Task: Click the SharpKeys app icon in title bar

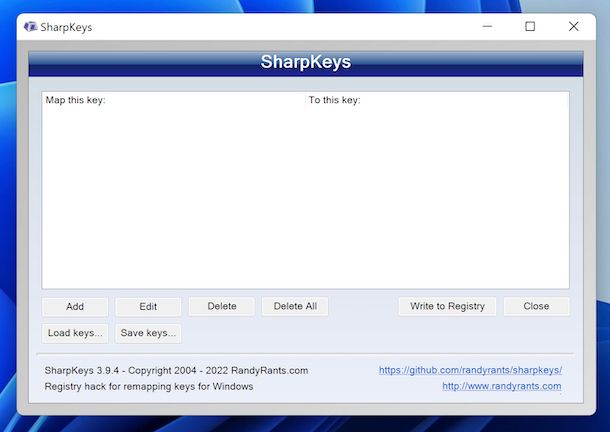Action: (30, 27)
